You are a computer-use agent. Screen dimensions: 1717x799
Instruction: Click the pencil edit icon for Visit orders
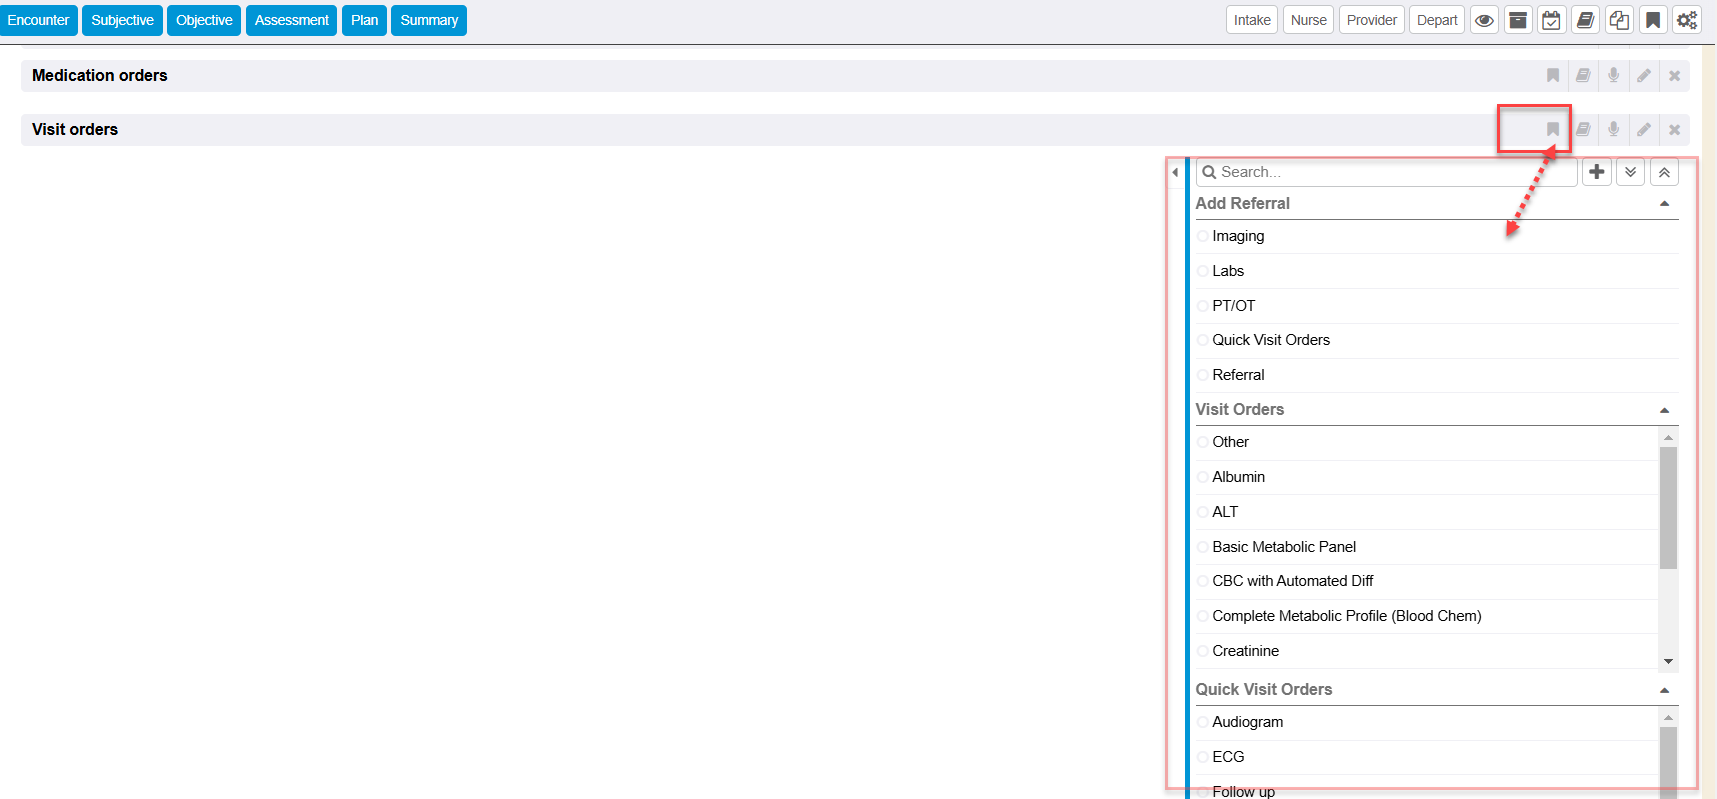pos(1643,129)
